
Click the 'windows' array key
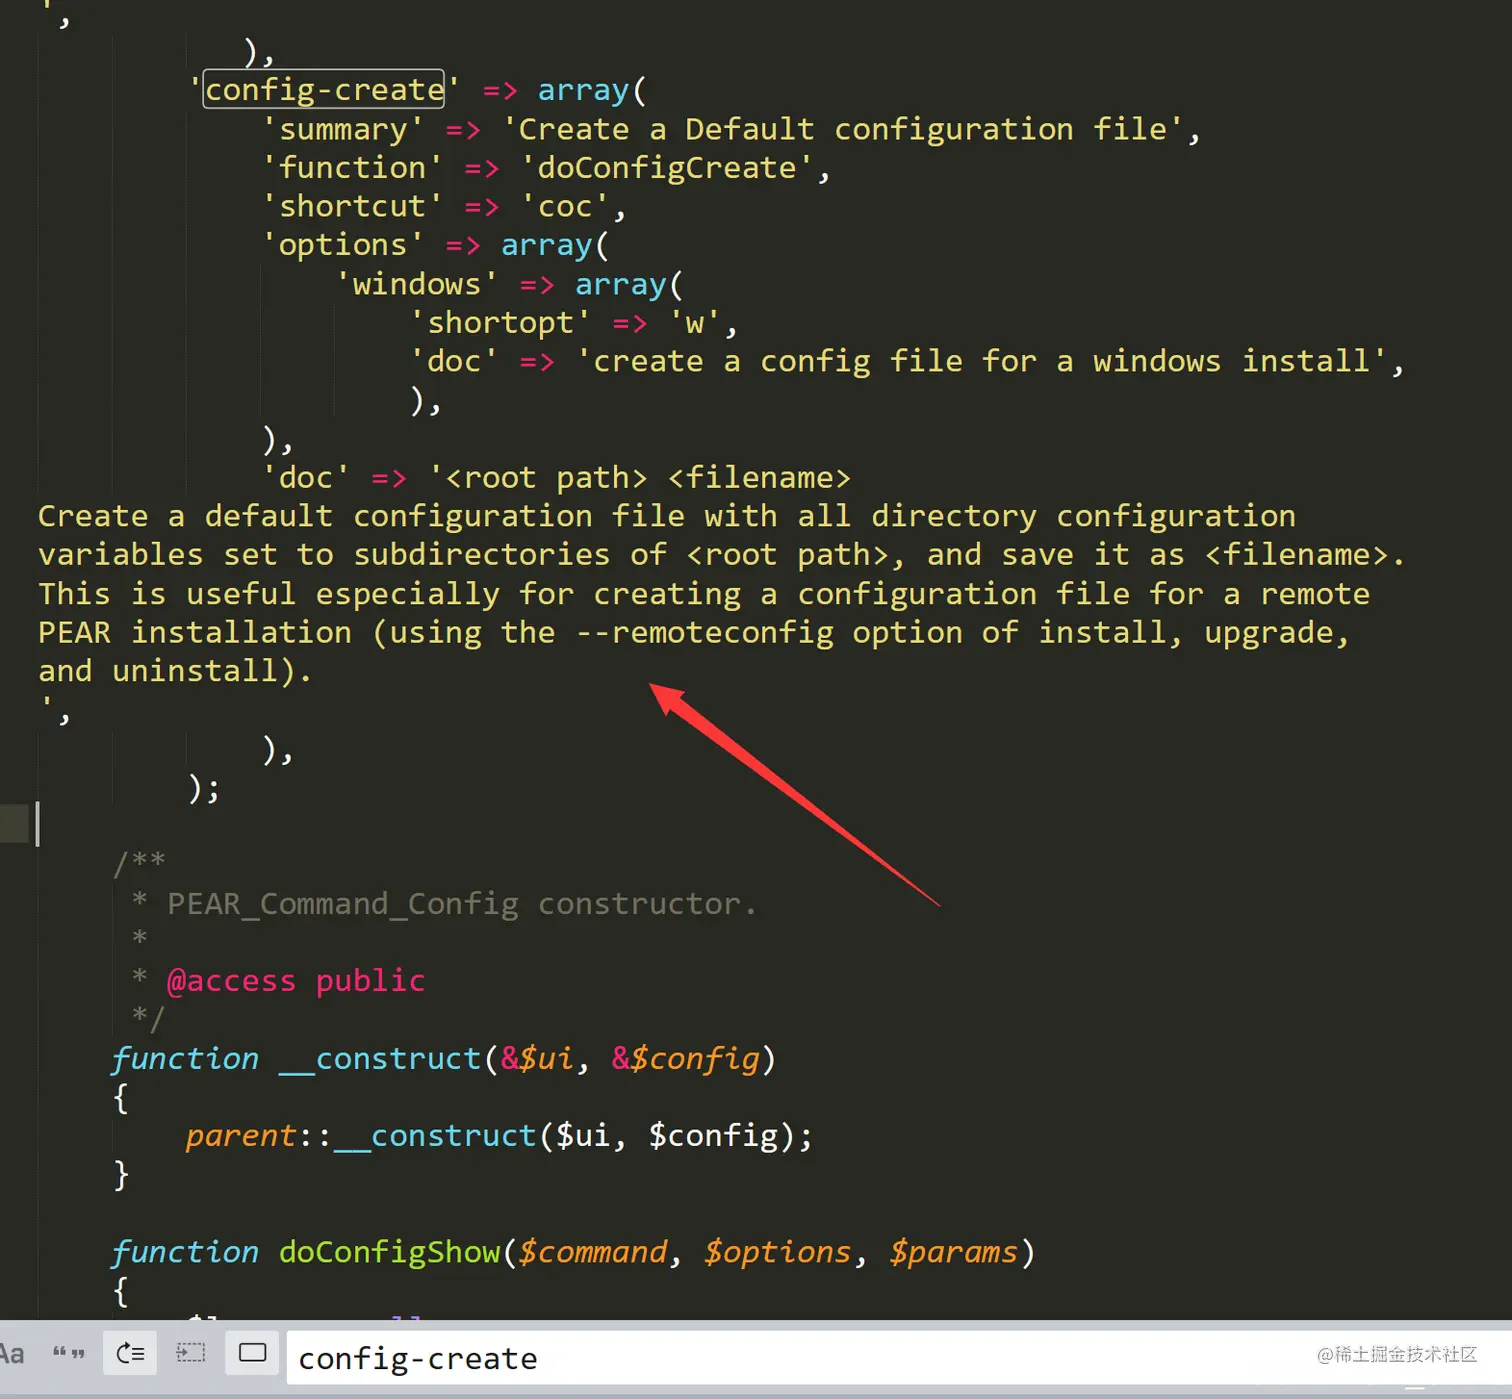point(416,284)
